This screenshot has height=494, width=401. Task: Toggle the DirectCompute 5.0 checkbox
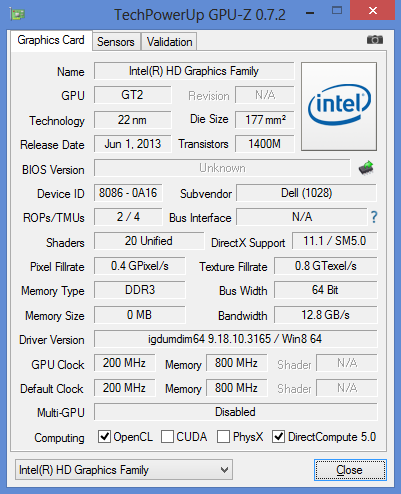point(278,436)
